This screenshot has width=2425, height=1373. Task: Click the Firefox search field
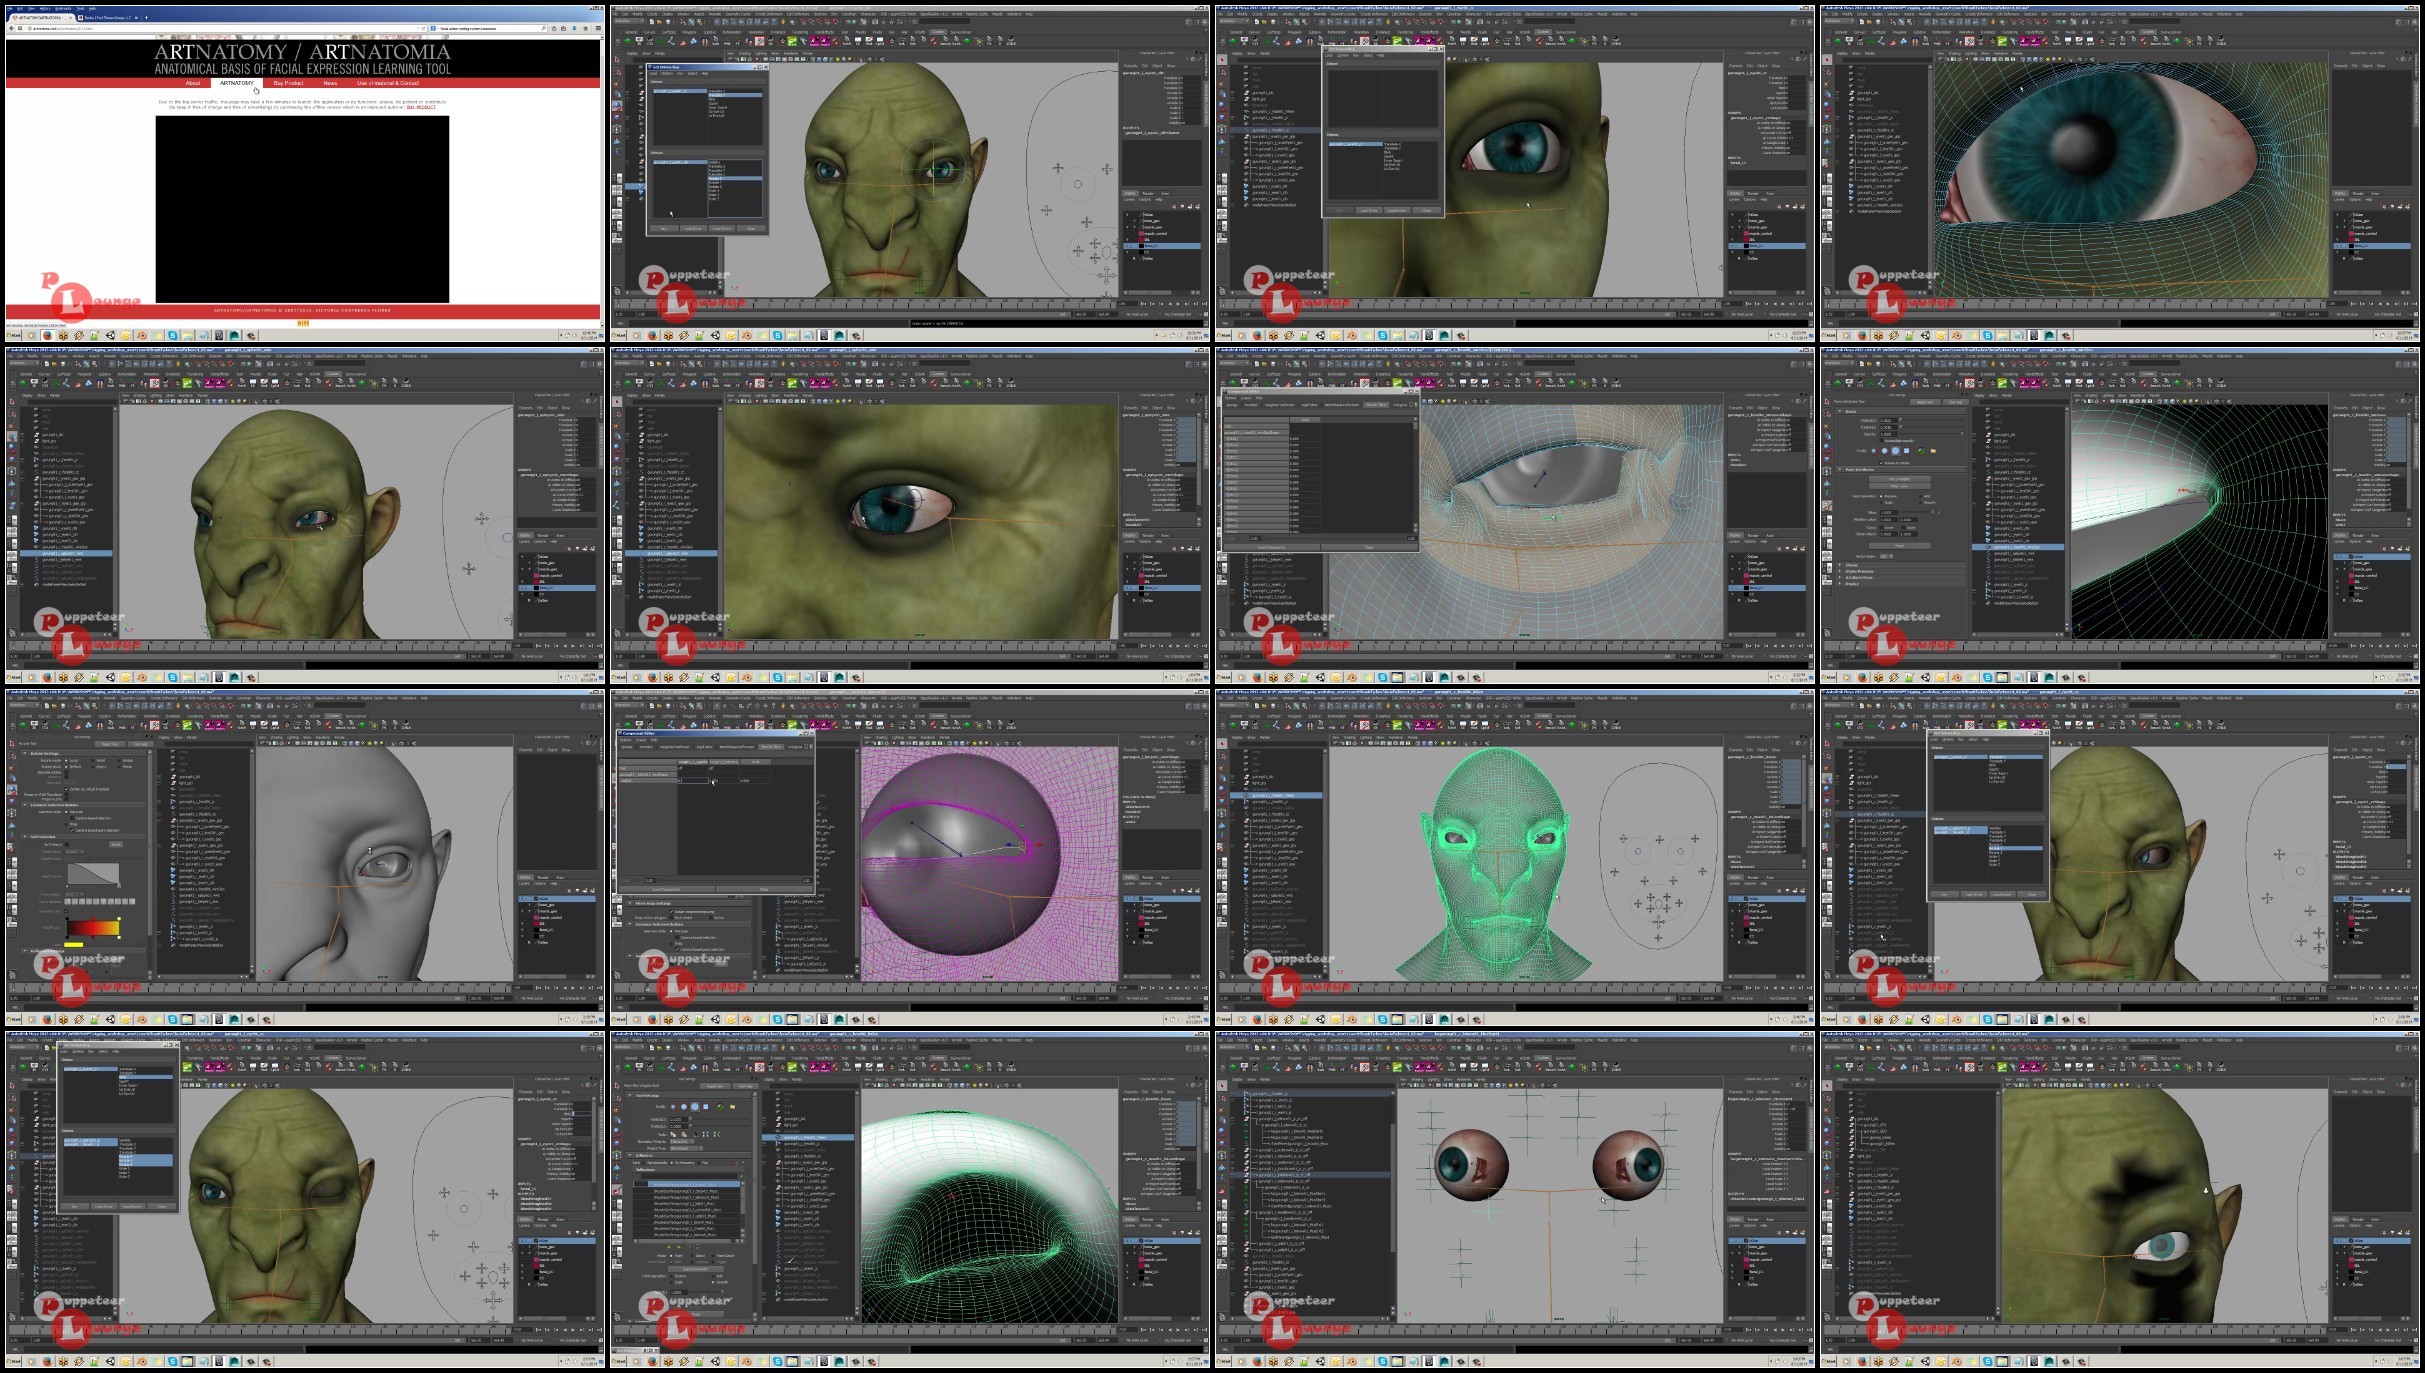(x=490, y=28)
